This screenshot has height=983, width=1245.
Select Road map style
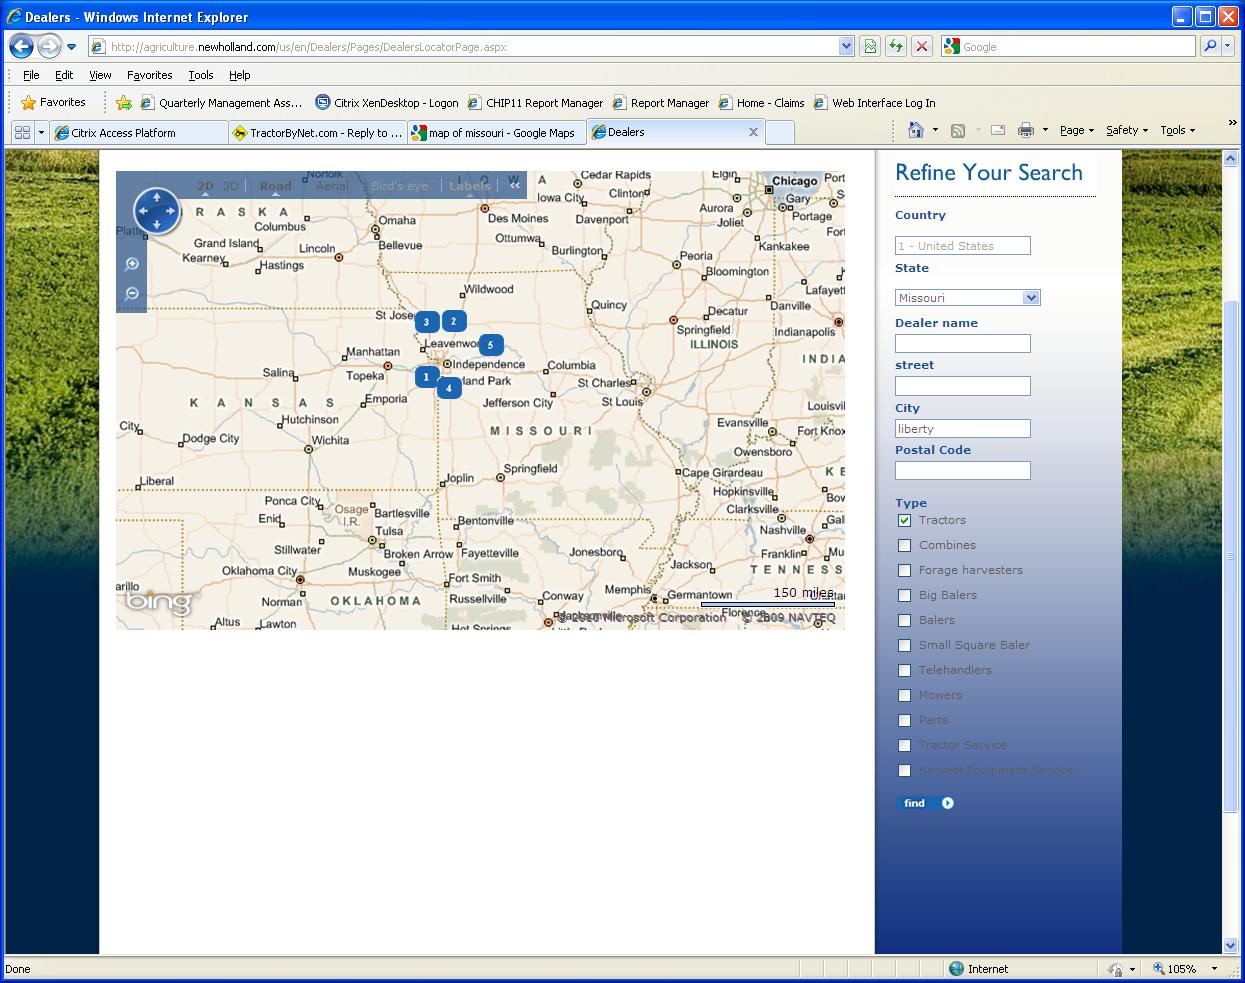275,186
